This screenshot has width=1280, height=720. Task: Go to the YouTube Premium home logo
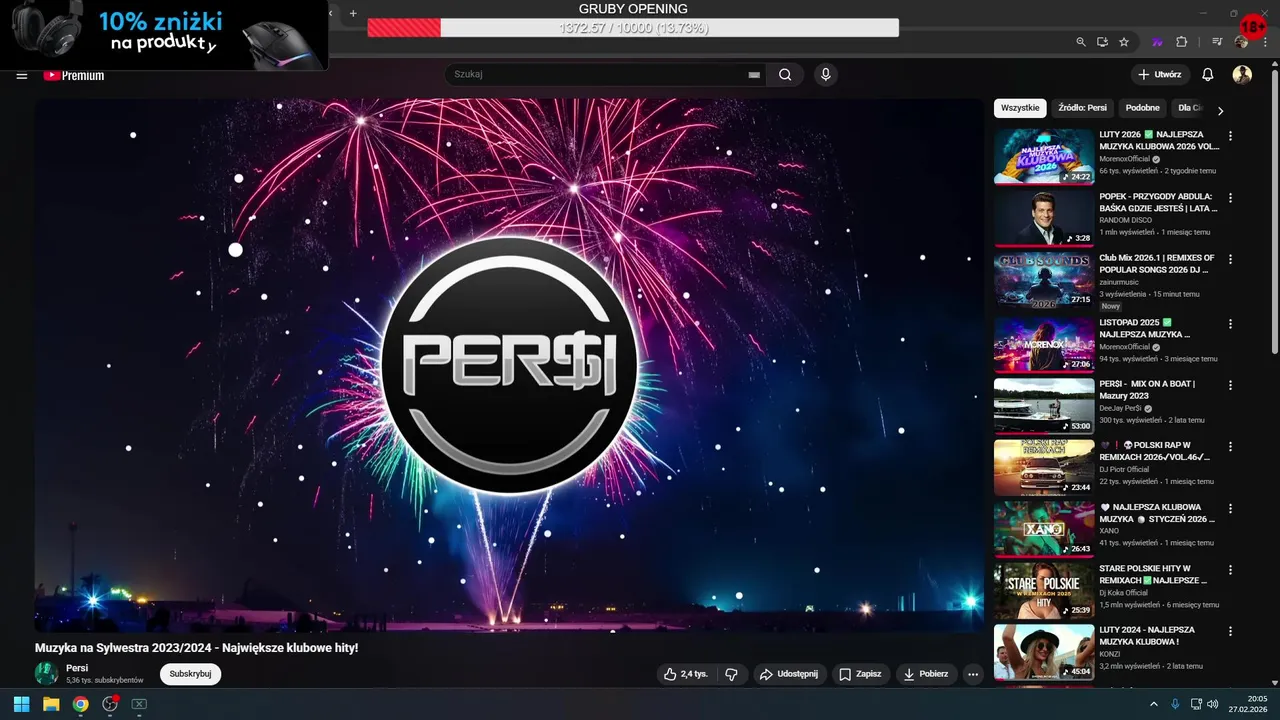point(74,75)
